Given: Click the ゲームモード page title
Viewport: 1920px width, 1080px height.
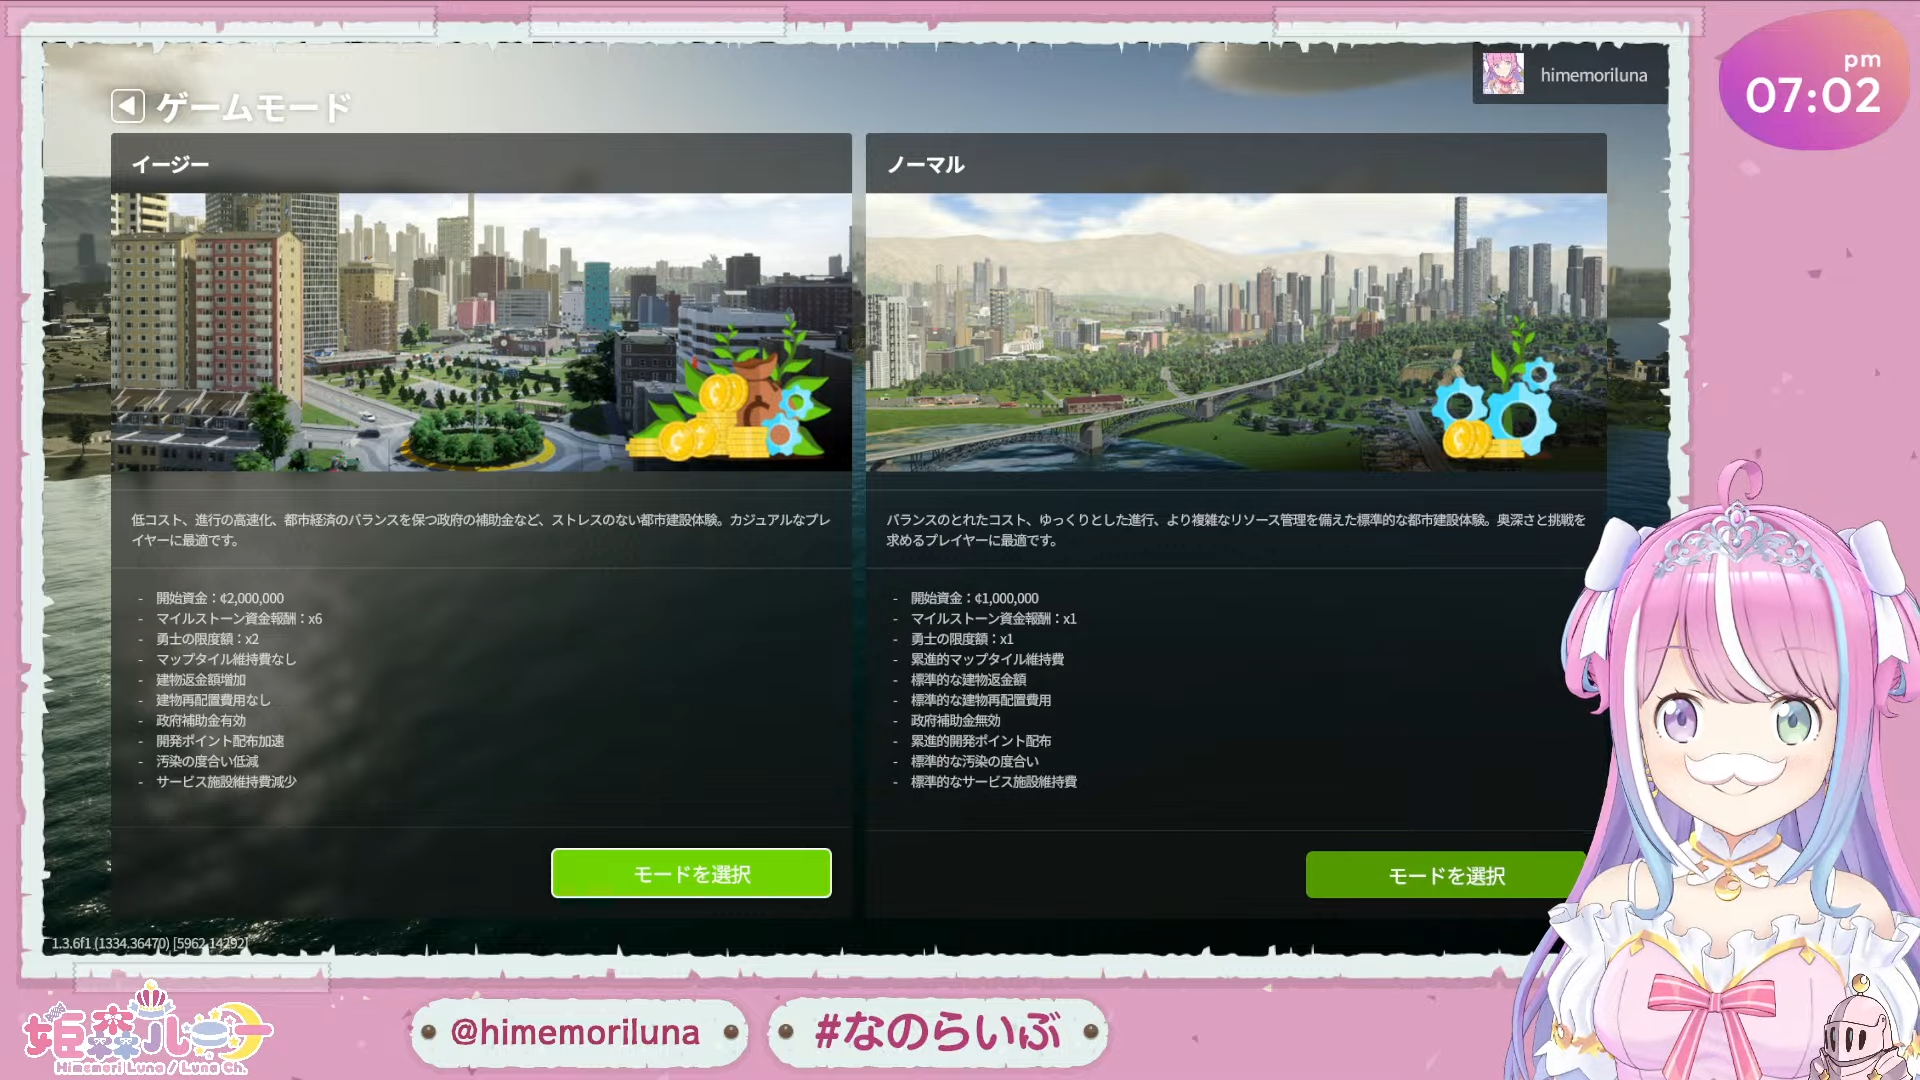Looking at the screenshot, I should 254,107.
